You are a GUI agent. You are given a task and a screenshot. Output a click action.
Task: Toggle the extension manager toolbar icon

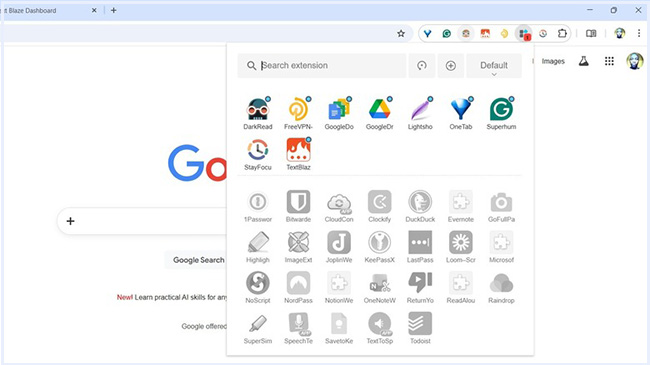pyautogui.click(x=524, y=34)
